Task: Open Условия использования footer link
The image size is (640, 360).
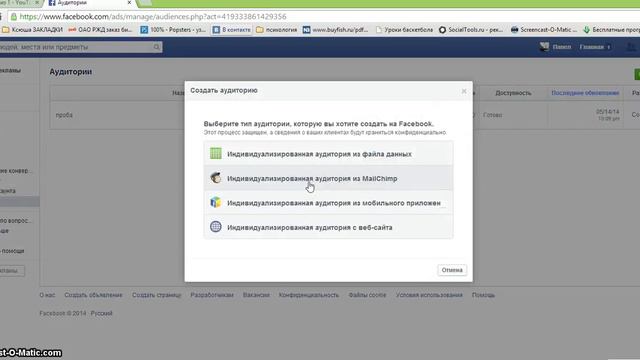Action: pyautogui.click(x=429, y=295)
